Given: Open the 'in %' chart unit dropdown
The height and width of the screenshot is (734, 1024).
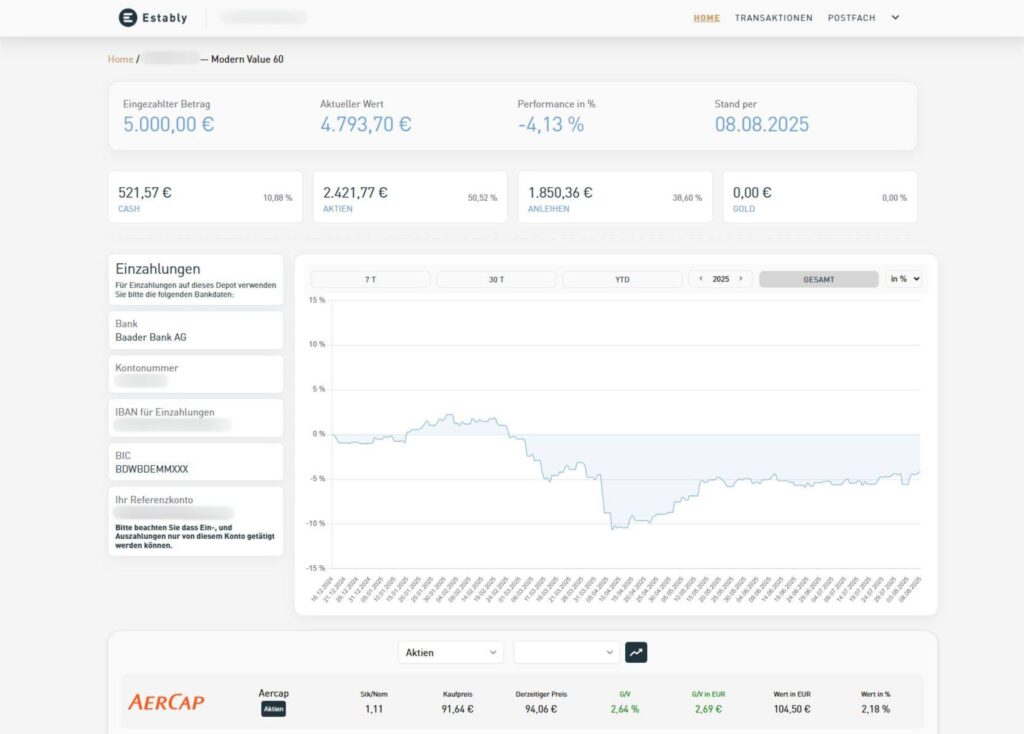Looking at the screenshot, I should click(904, 279).
